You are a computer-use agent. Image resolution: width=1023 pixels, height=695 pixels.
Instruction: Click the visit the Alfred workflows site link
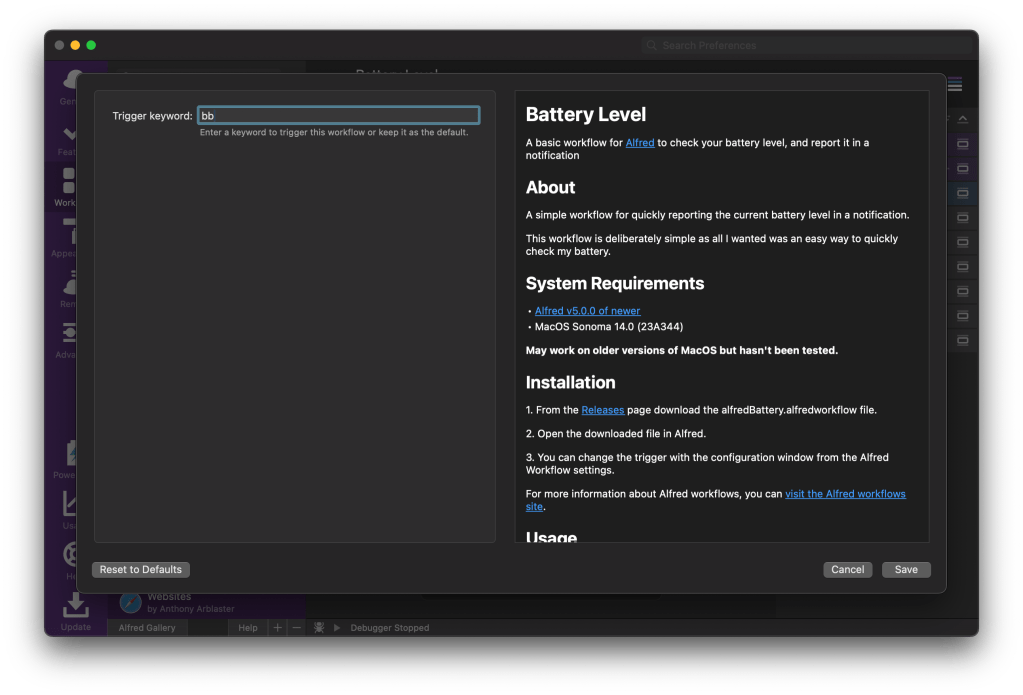click(845, 494)
